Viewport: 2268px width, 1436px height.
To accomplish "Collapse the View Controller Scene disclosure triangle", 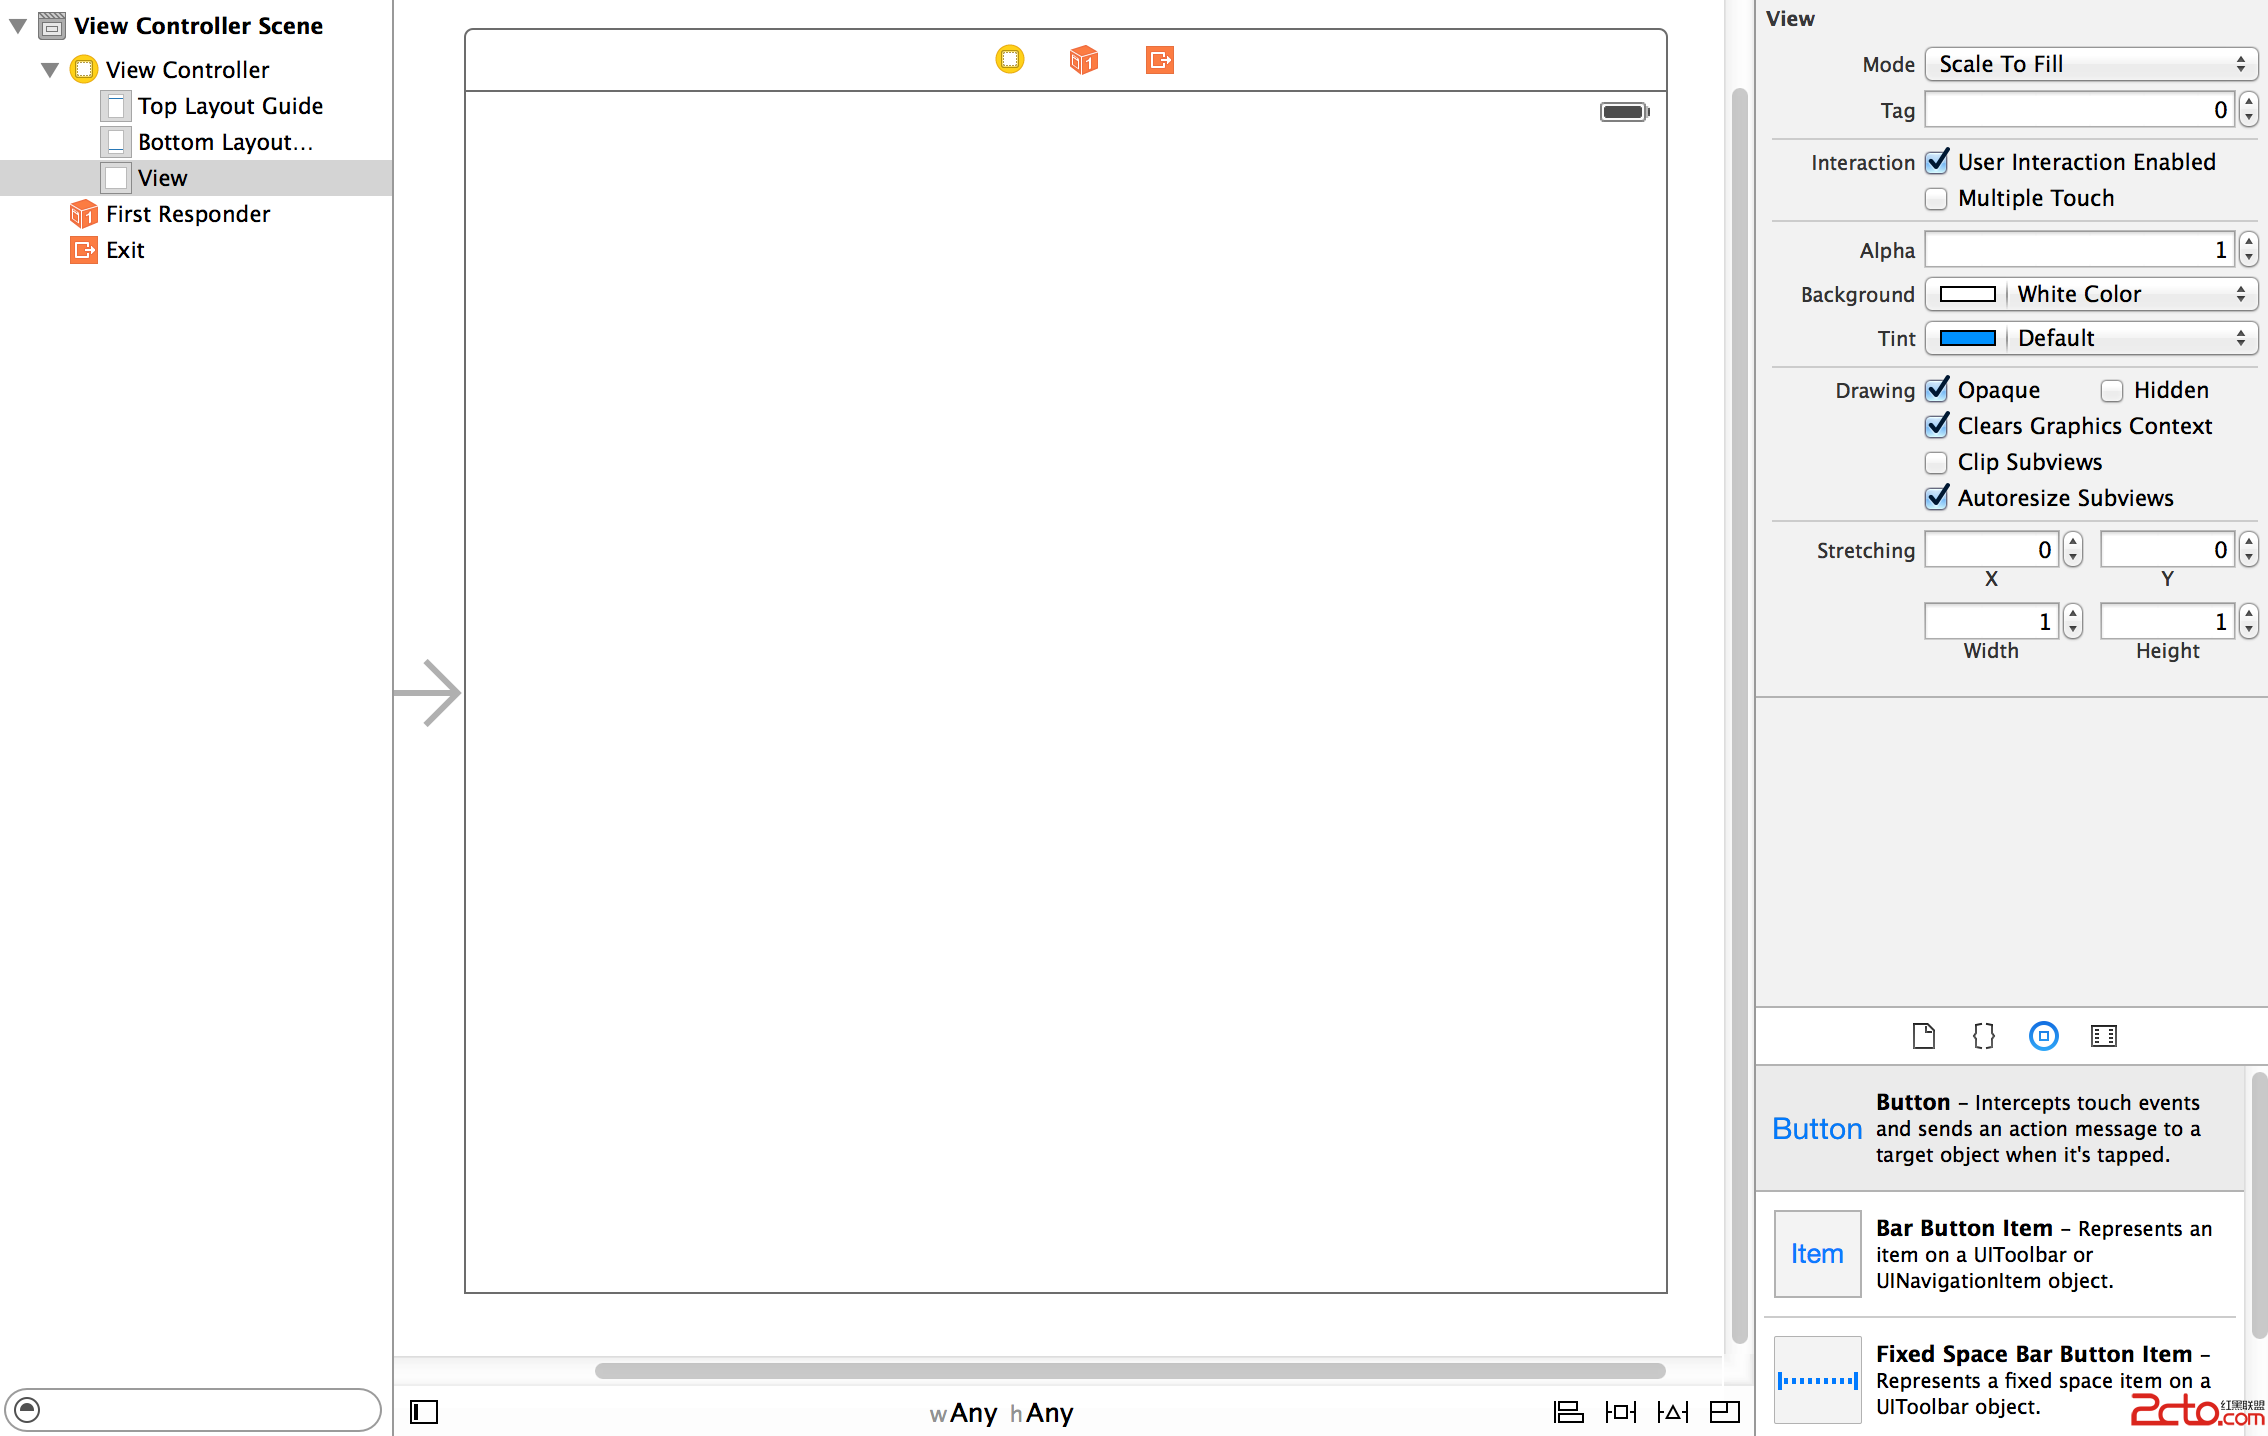I will point(19,26).
